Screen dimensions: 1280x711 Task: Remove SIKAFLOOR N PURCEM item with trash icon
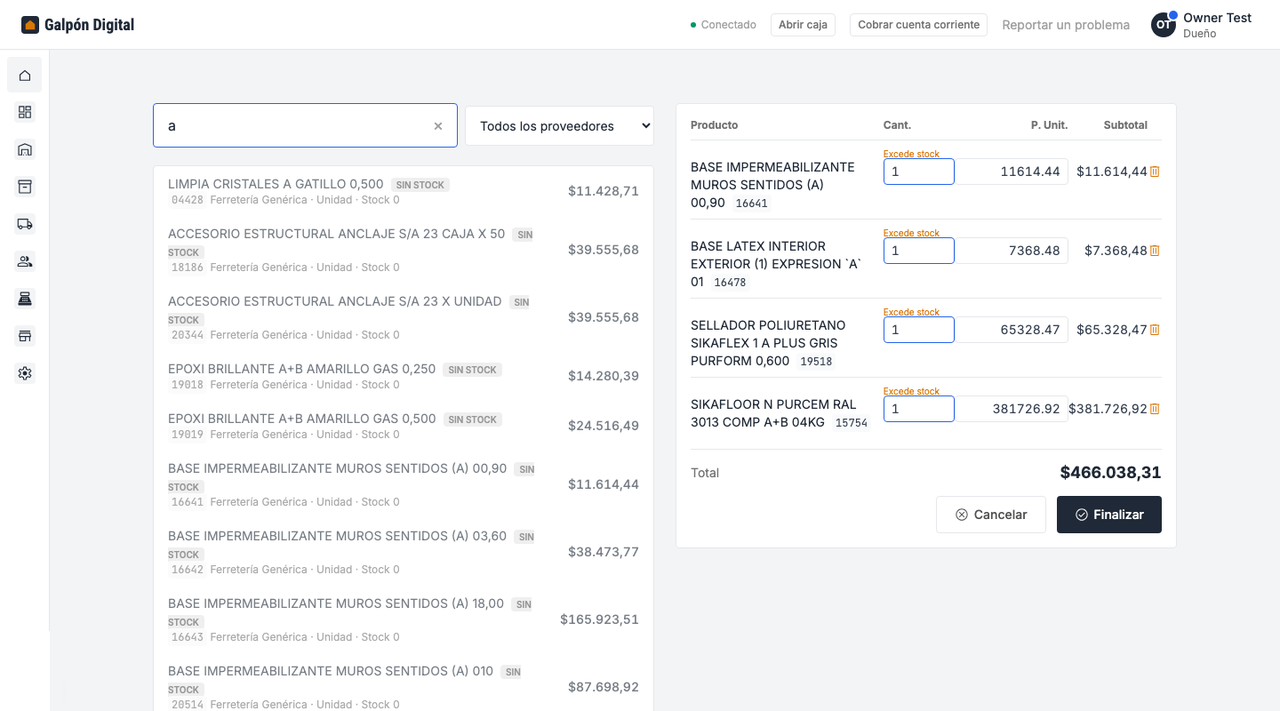coord(1155,409)
